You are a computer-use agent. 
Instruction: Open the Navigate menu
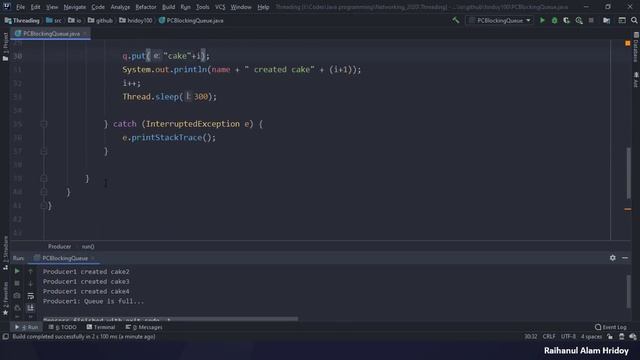coord(75,7)
